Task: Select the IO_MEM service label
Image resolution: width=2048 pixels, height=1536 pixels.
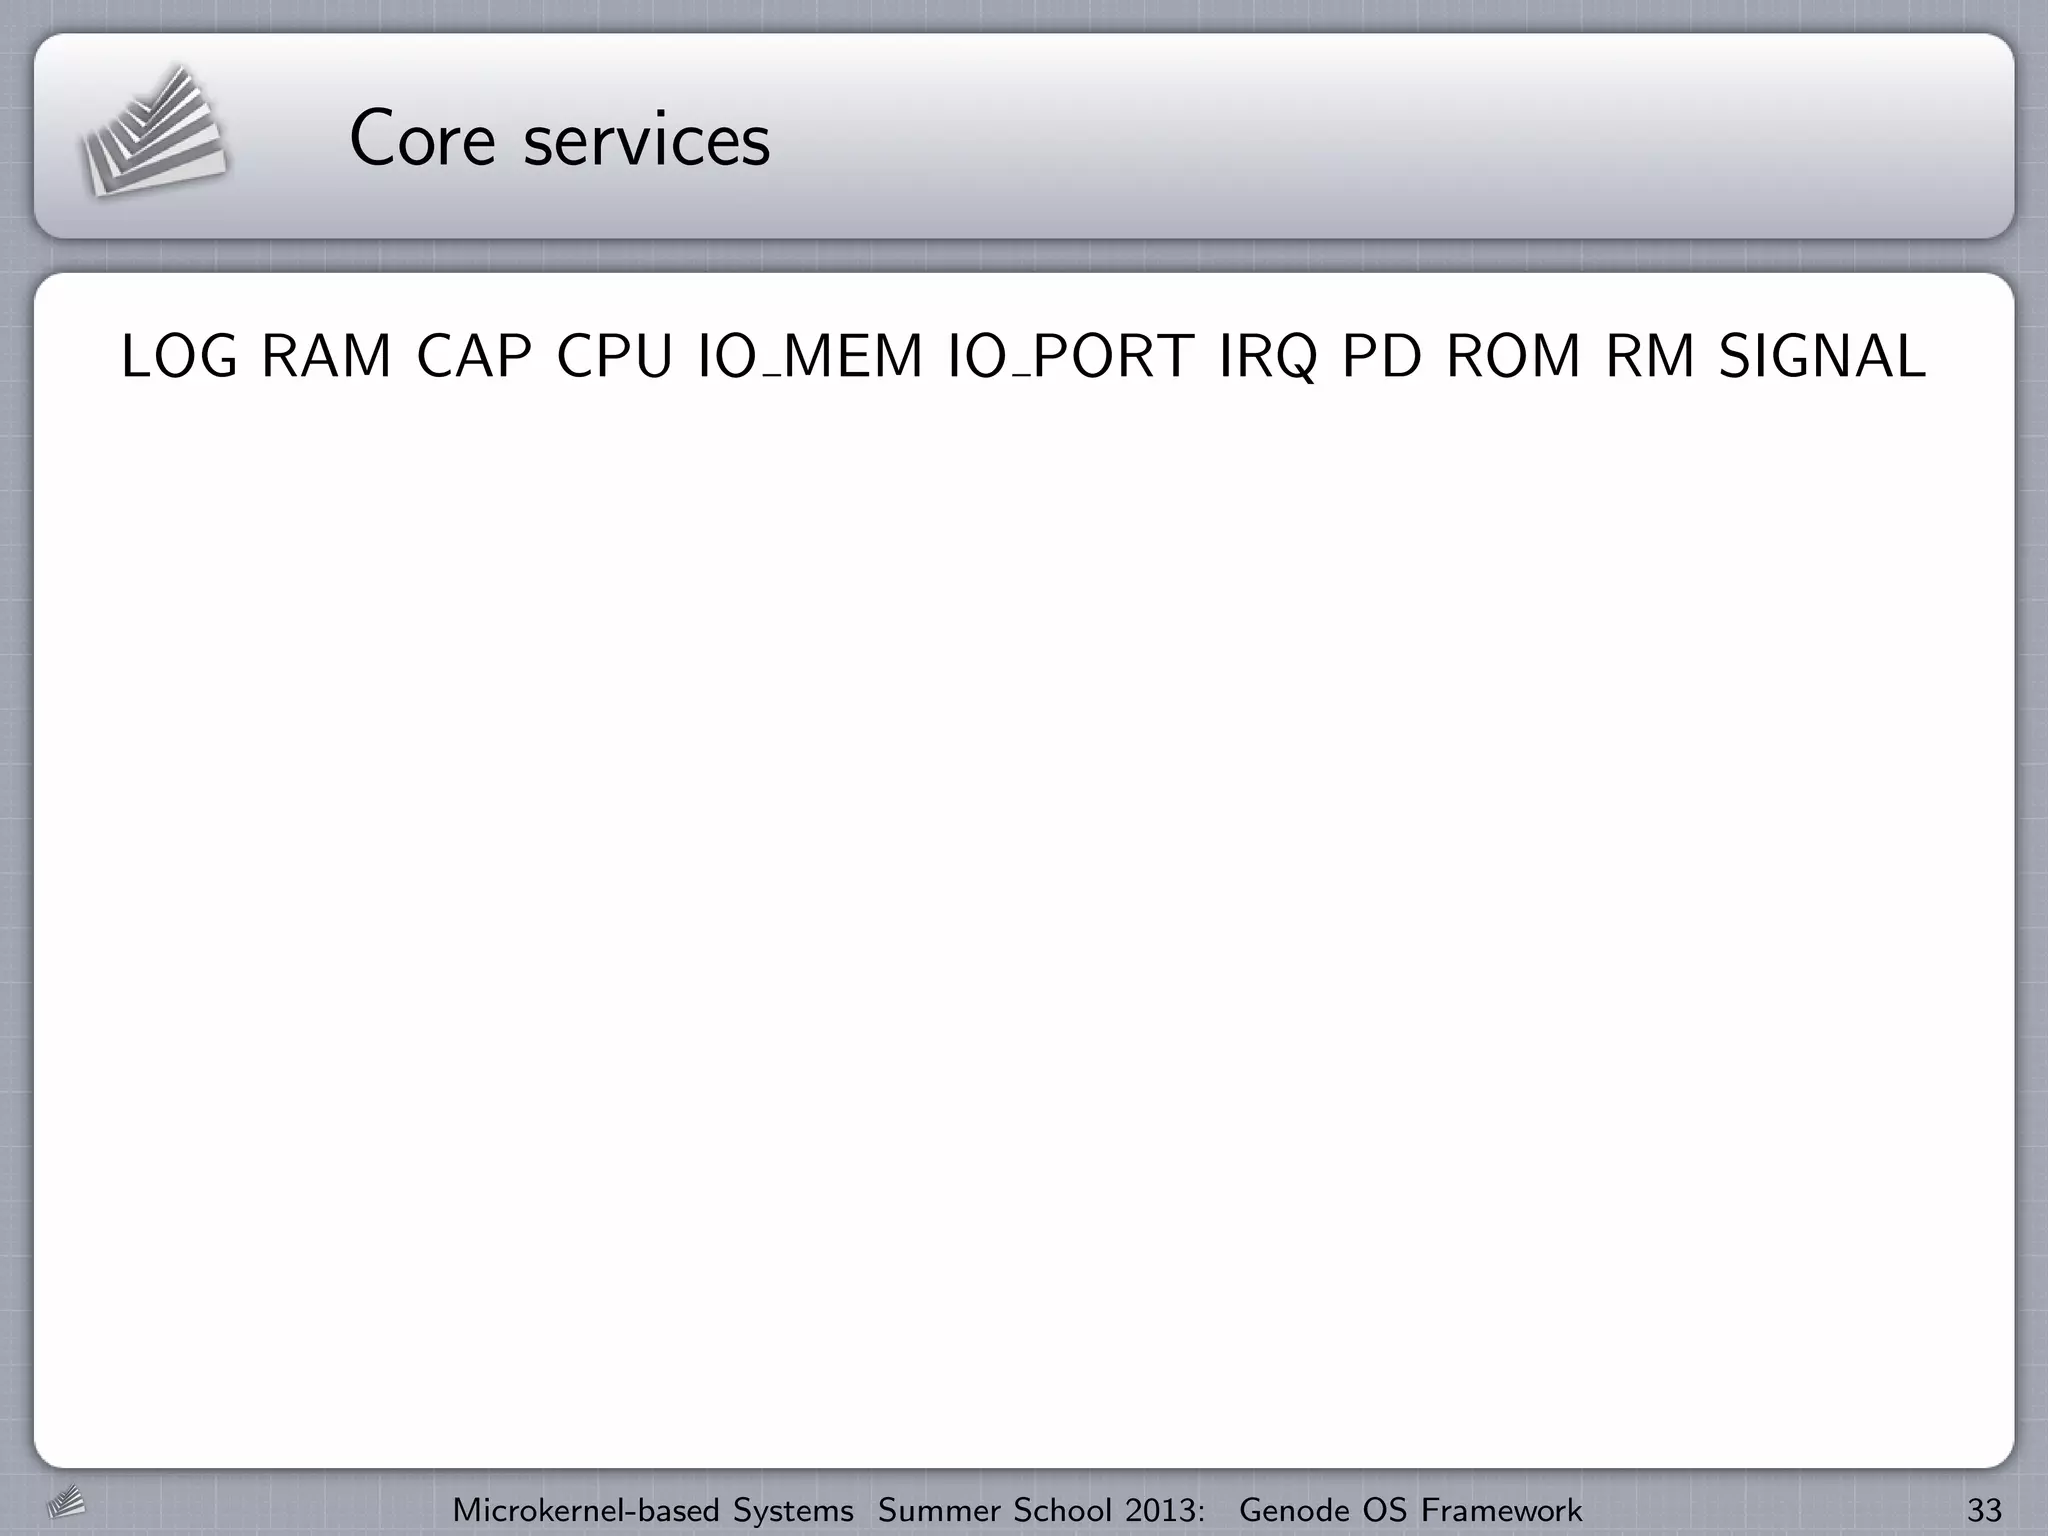Action: pyautogui.click(x=809, y=357)
